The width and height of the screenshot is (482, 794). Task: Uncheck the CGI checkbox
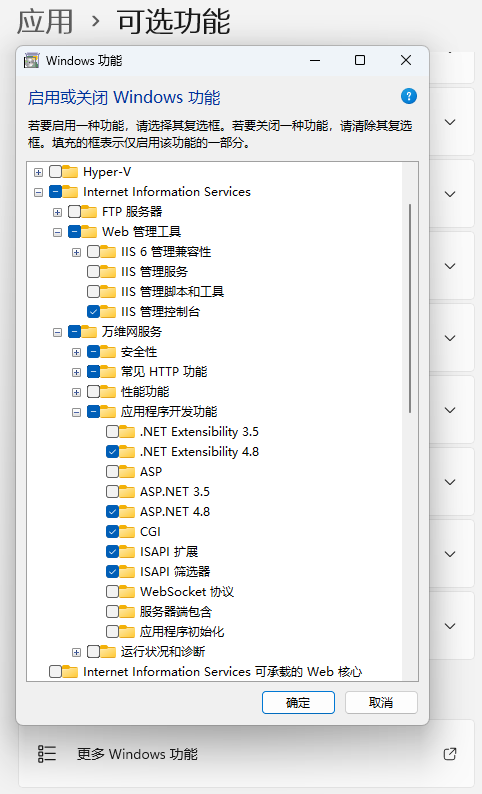(112, 531)
